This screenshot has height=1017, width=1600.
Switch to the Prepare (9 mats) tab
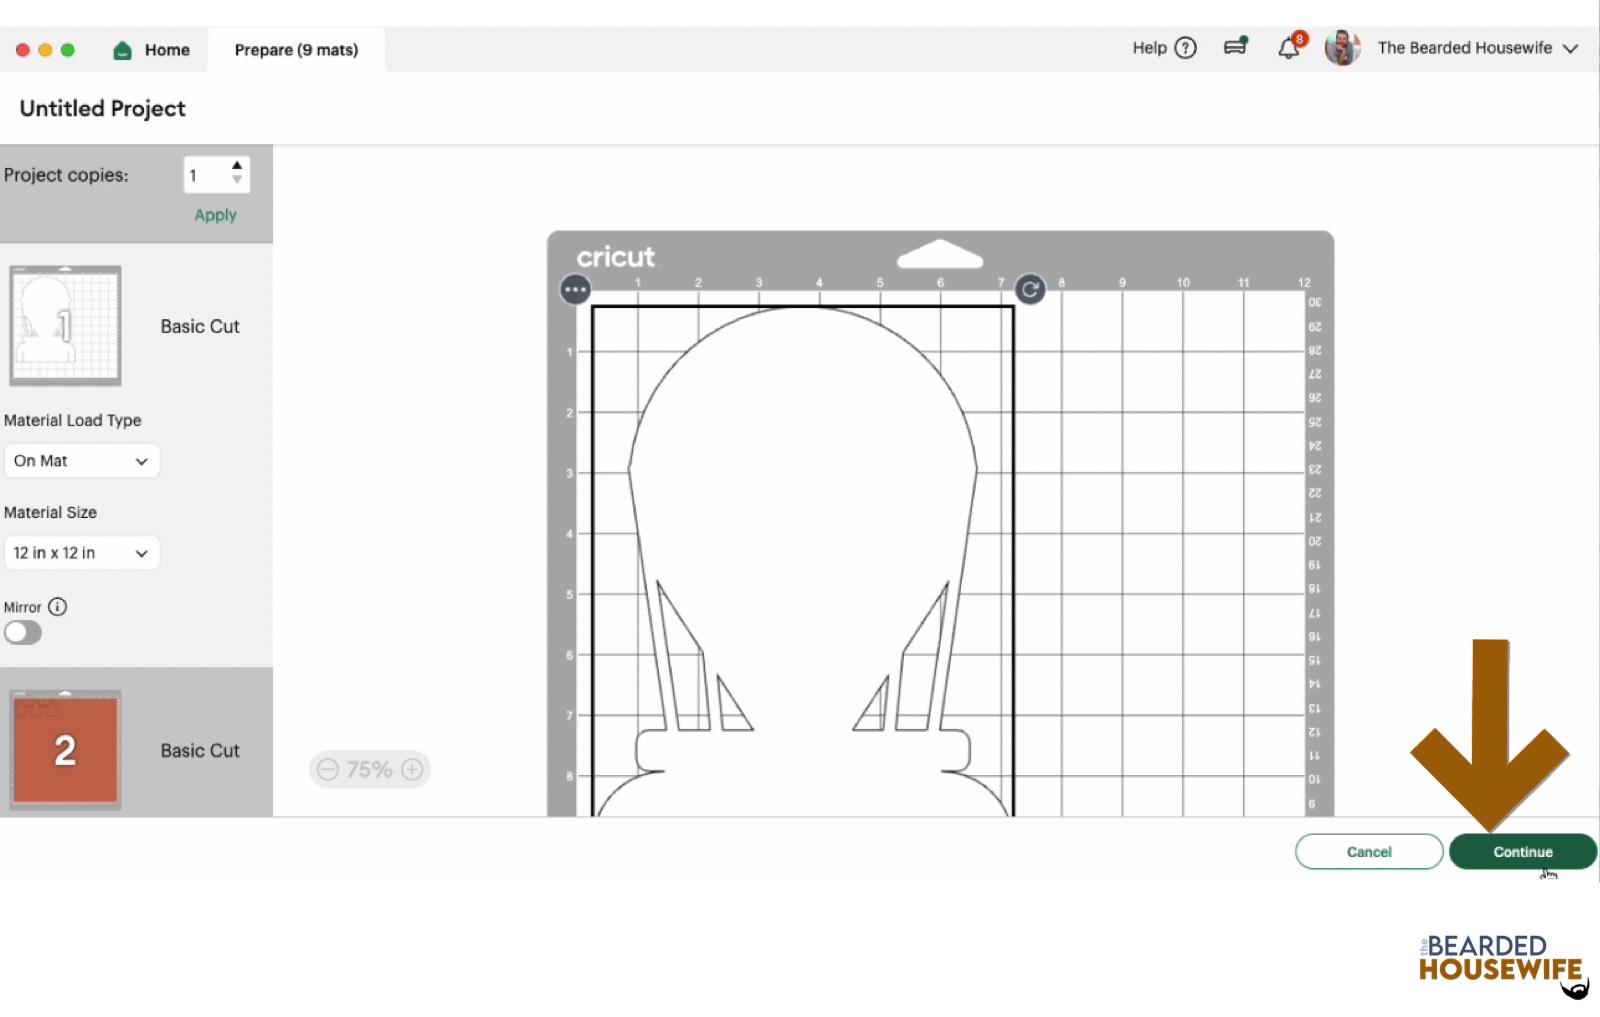tap(296, 50)
